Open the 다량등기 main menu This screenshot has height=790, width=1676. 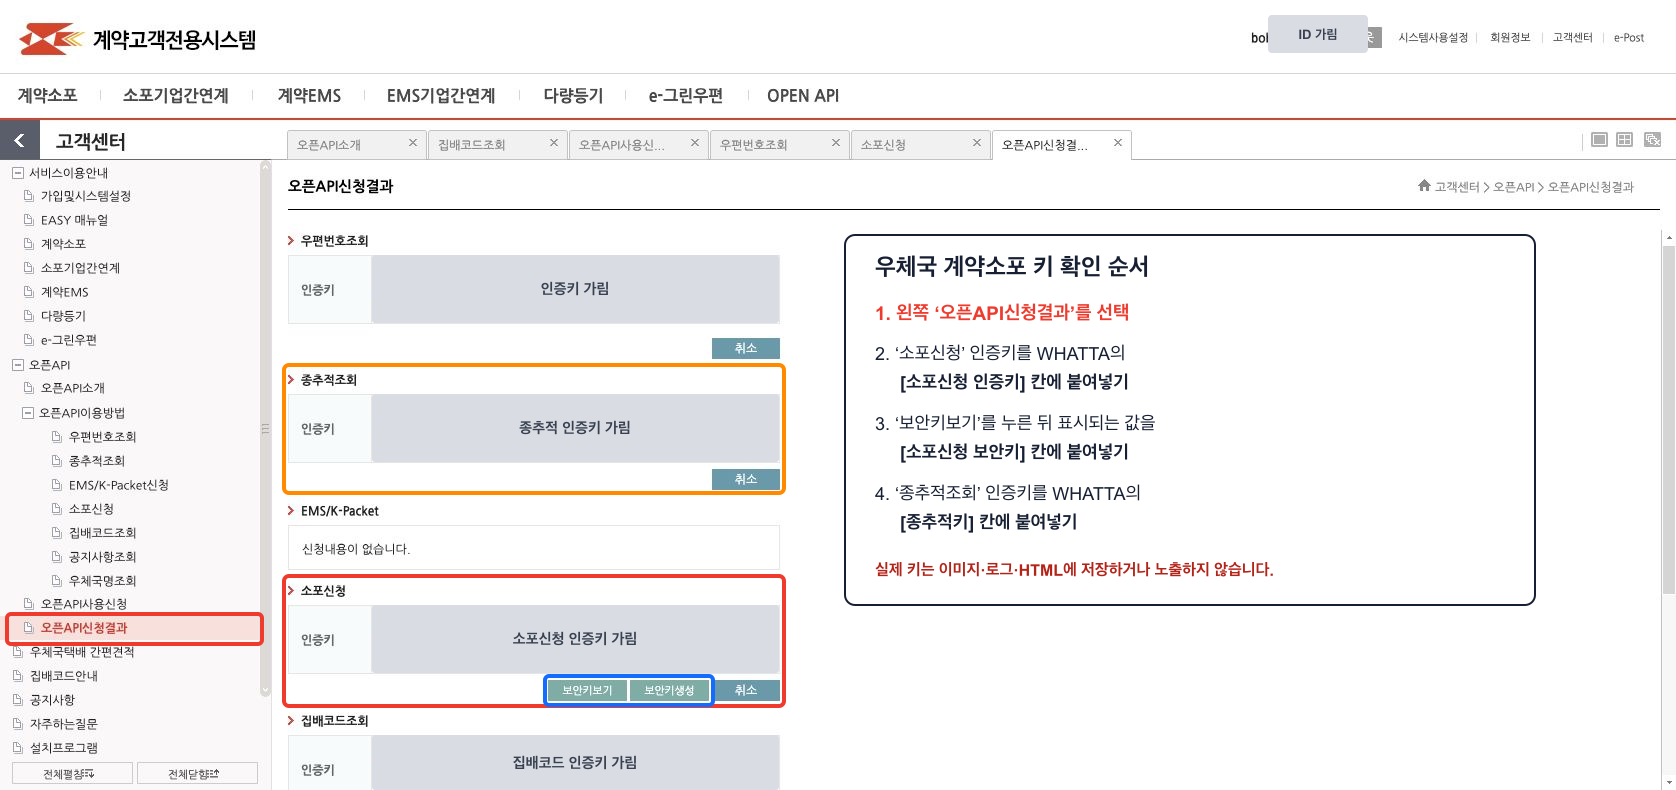(x=573, y=96)
